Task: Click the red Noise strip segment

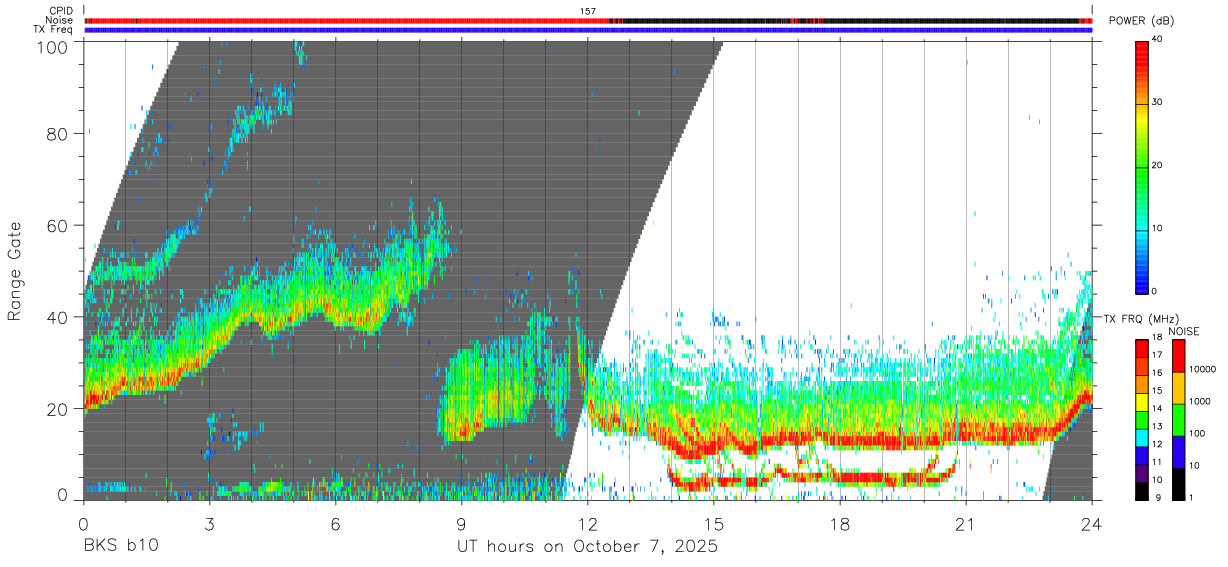Action: [346, 20]
